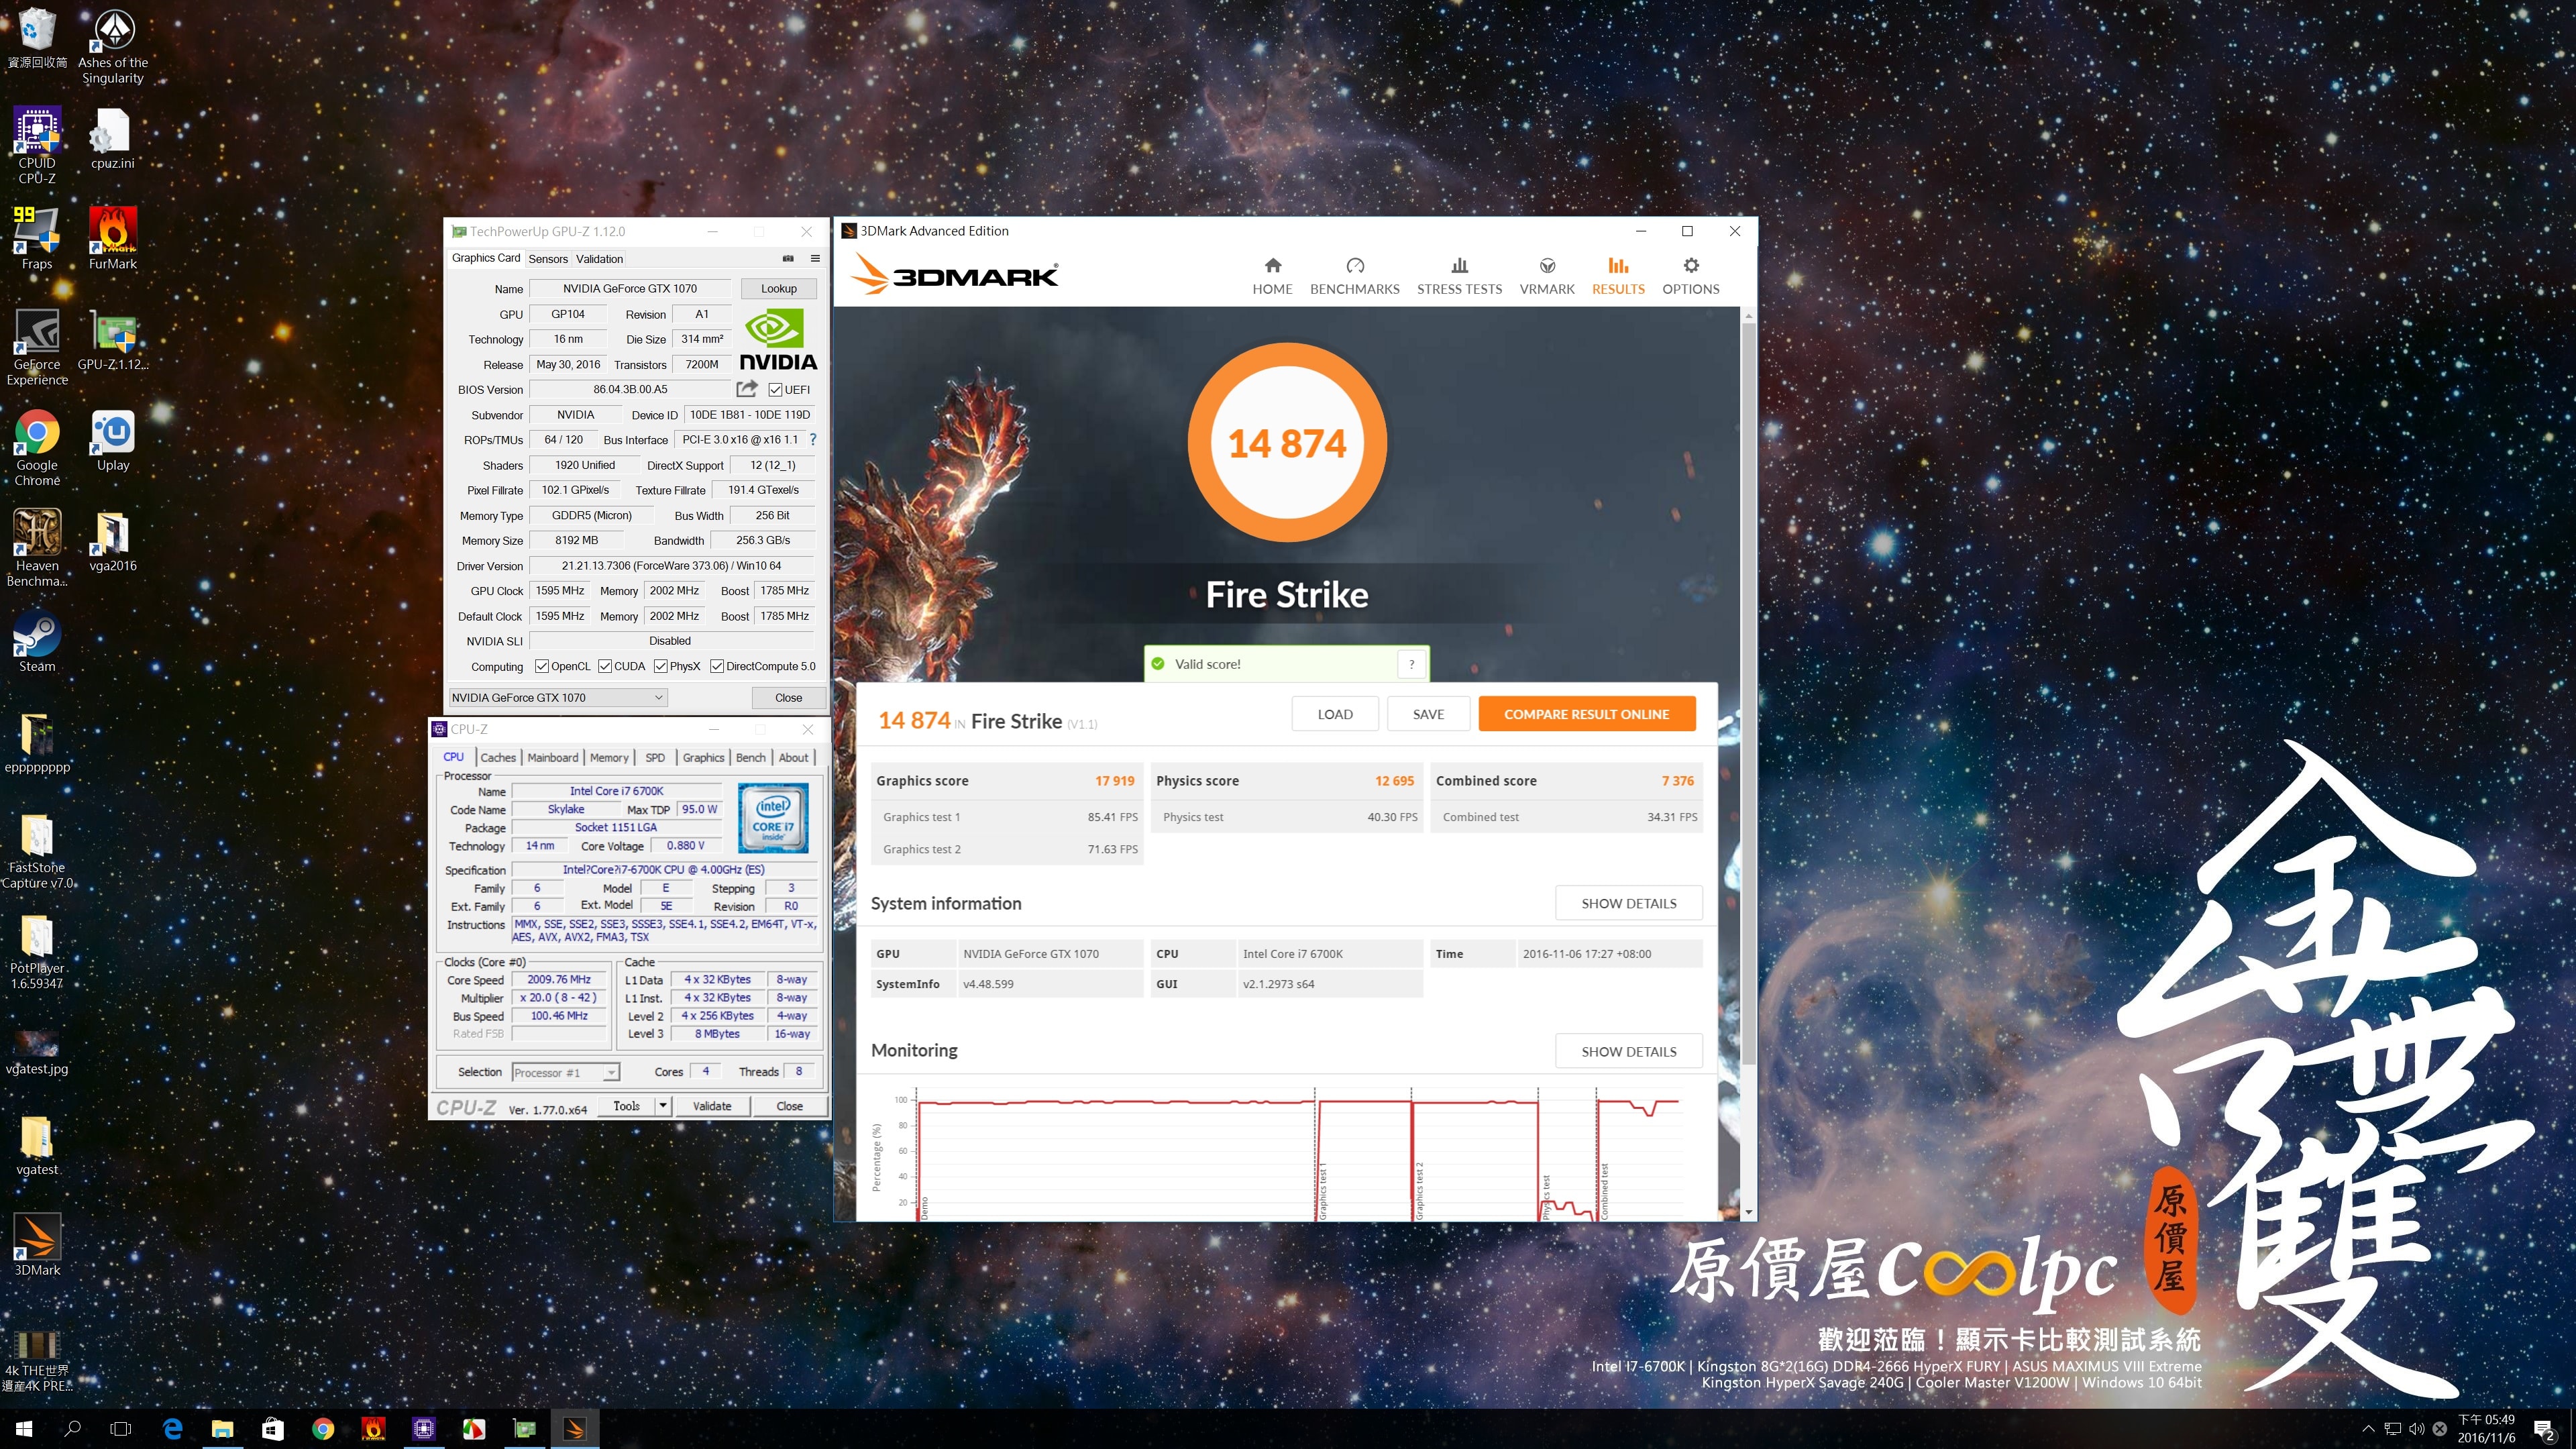Select RESULTS in 3DMark navigation
2576x1449 pixels.
1617,276
